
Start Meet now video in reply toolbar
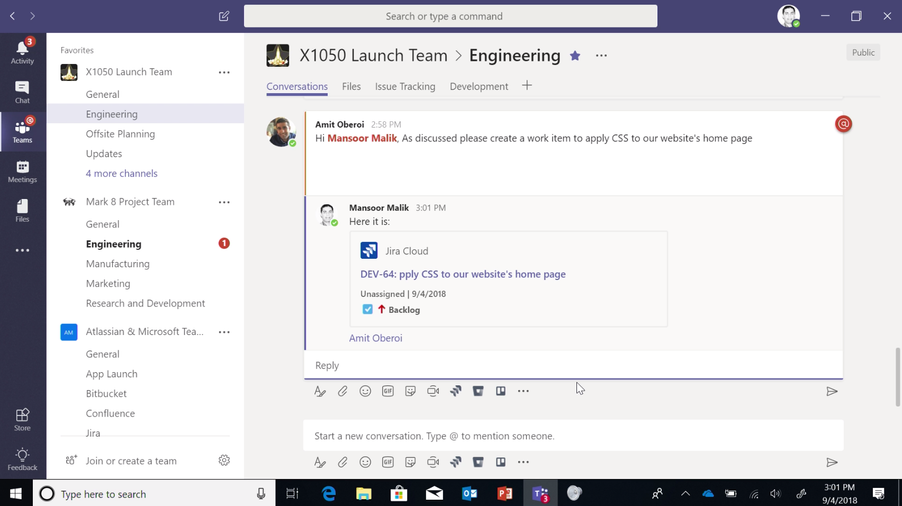coord(433,391)
